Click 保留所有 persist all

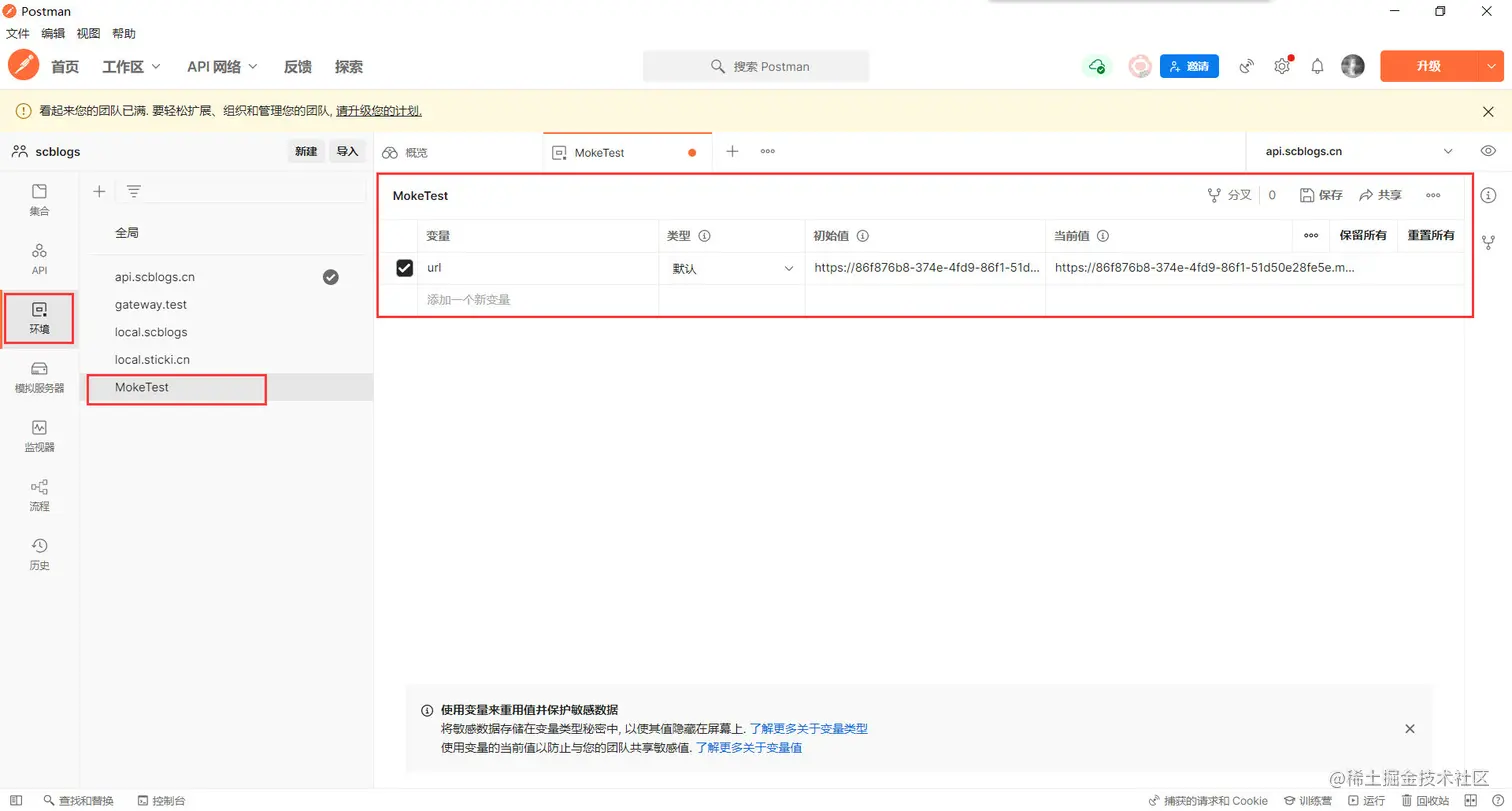click(x=1363, y=236)
